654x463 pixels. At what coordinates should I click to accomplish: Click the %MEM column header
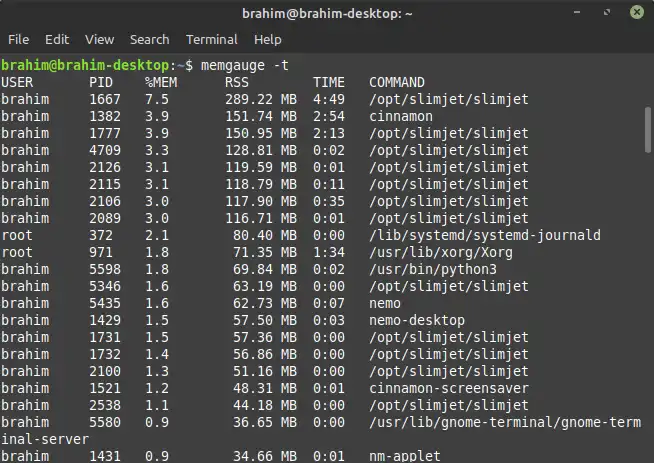(x=161, y=82)
